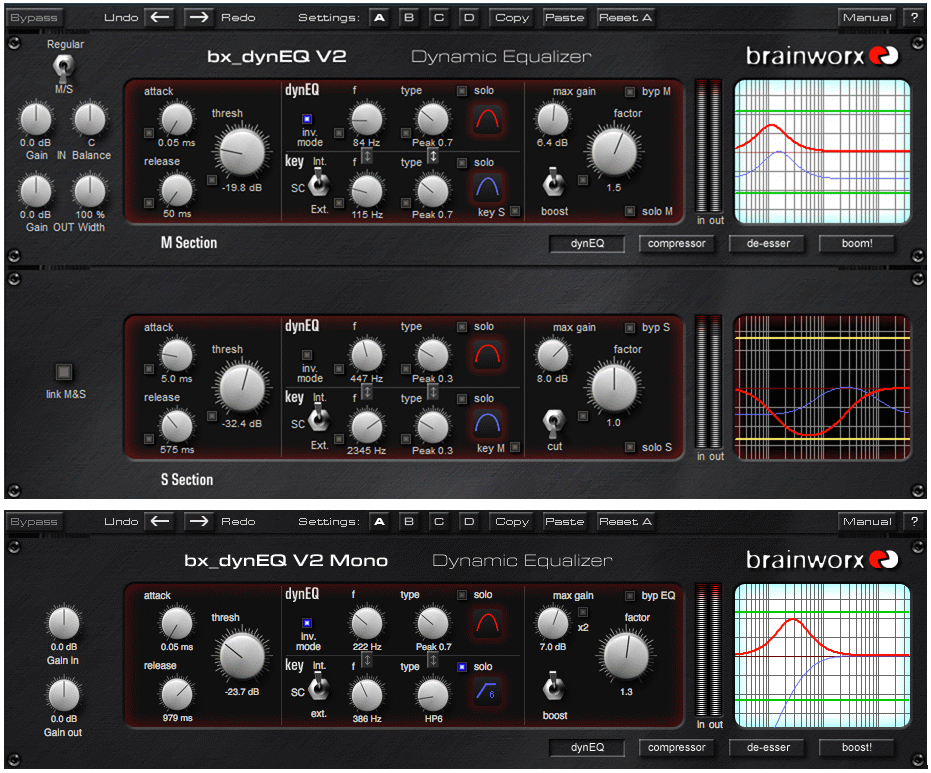This screenshot has height=773, width=931.
Task: Select Settings A in bx_dynEQ V2 window
Action: click(379, 17)
